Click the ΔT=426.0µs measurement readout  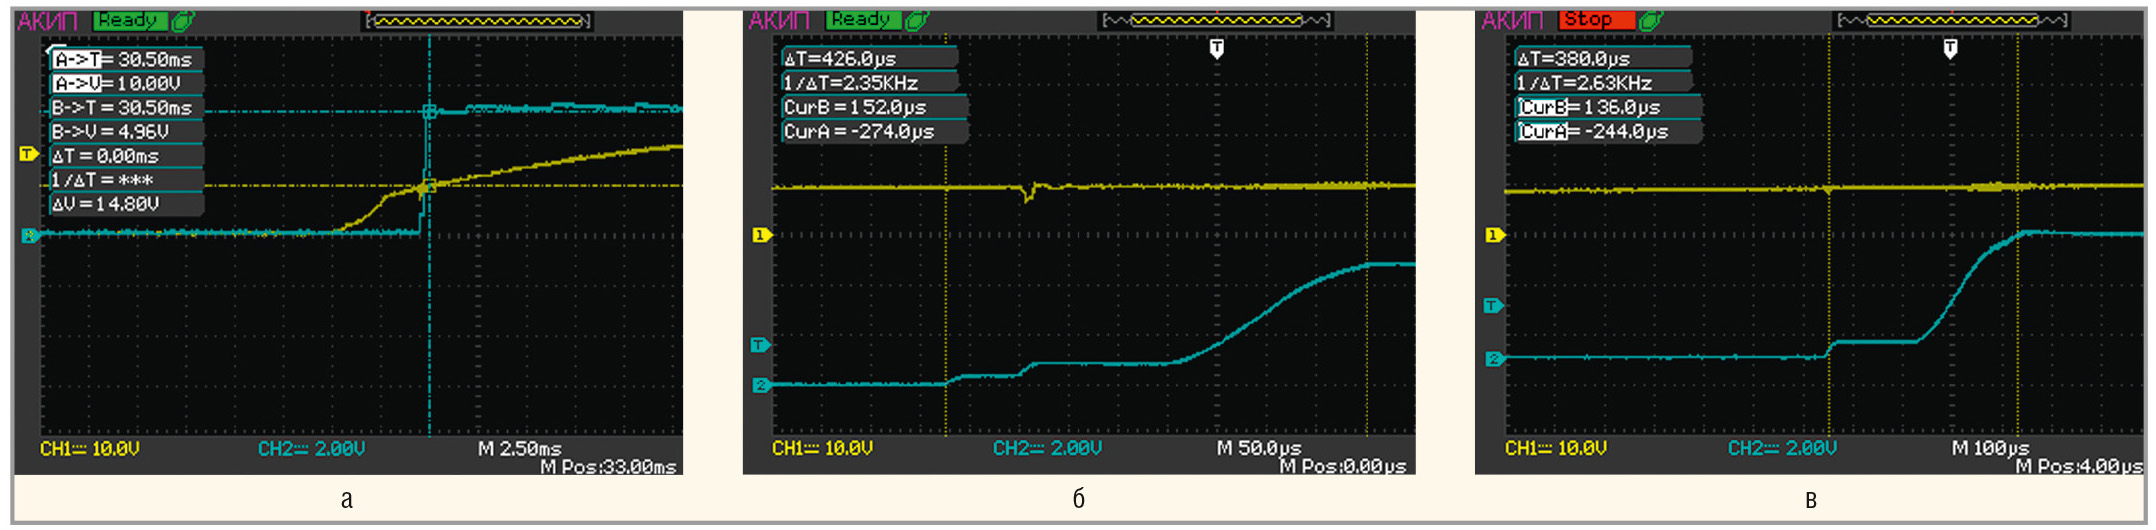tap(842, 59)
